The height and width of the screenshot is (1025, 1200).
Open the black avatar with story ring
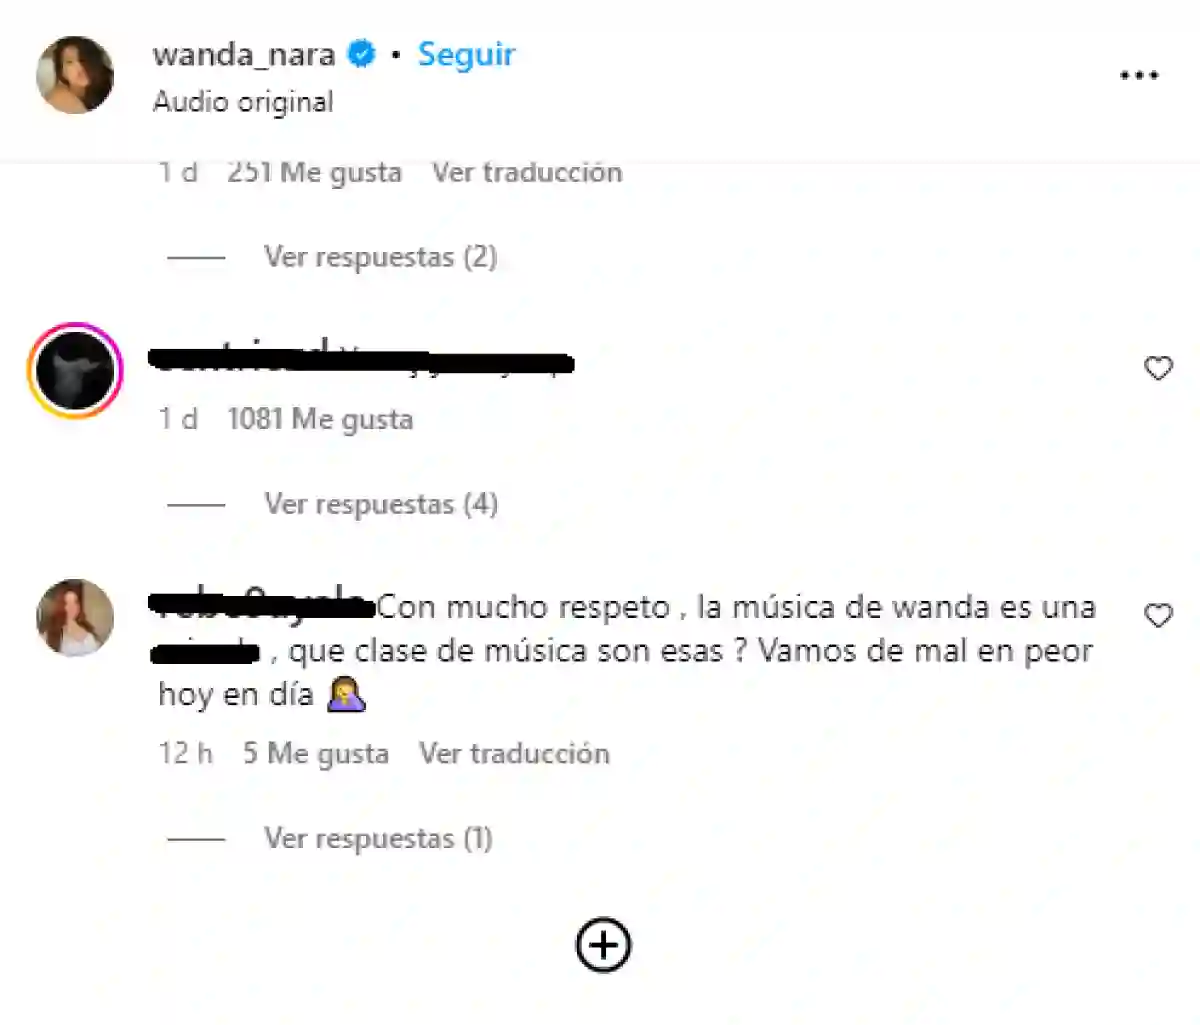coord(75,370)
